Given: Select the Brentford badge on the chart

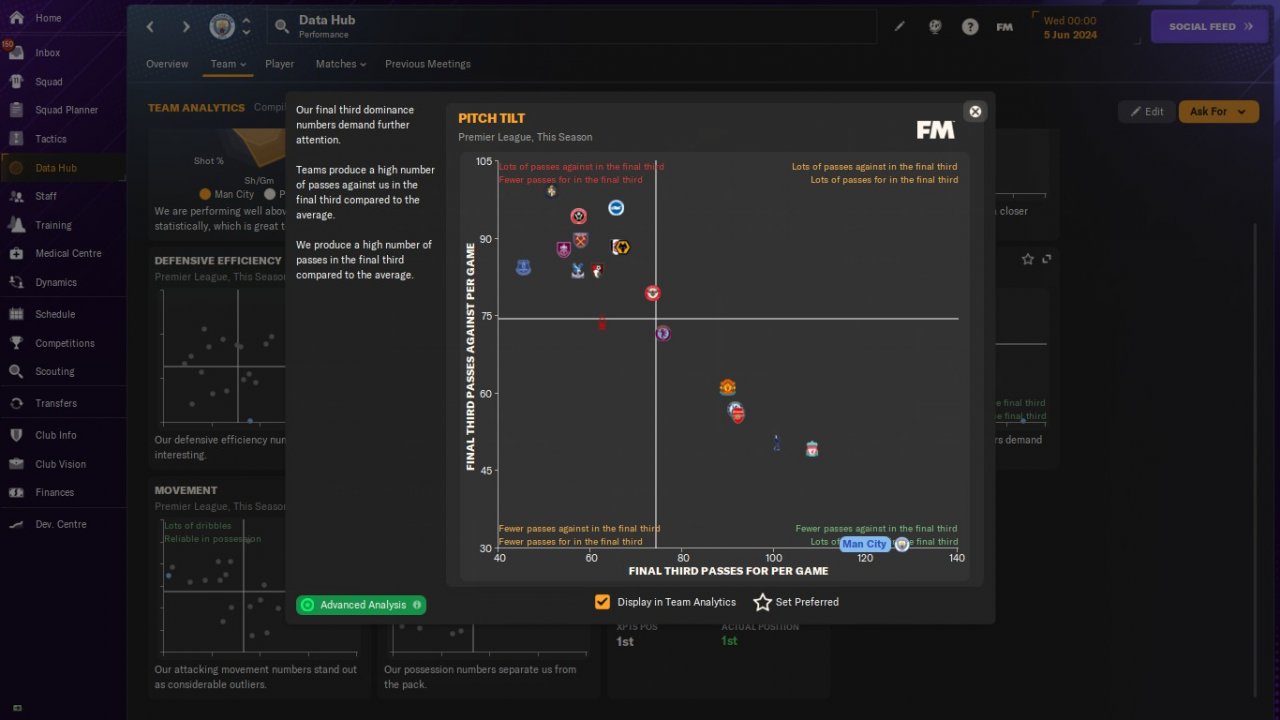Looking at the screenshot, I should 652,294.
